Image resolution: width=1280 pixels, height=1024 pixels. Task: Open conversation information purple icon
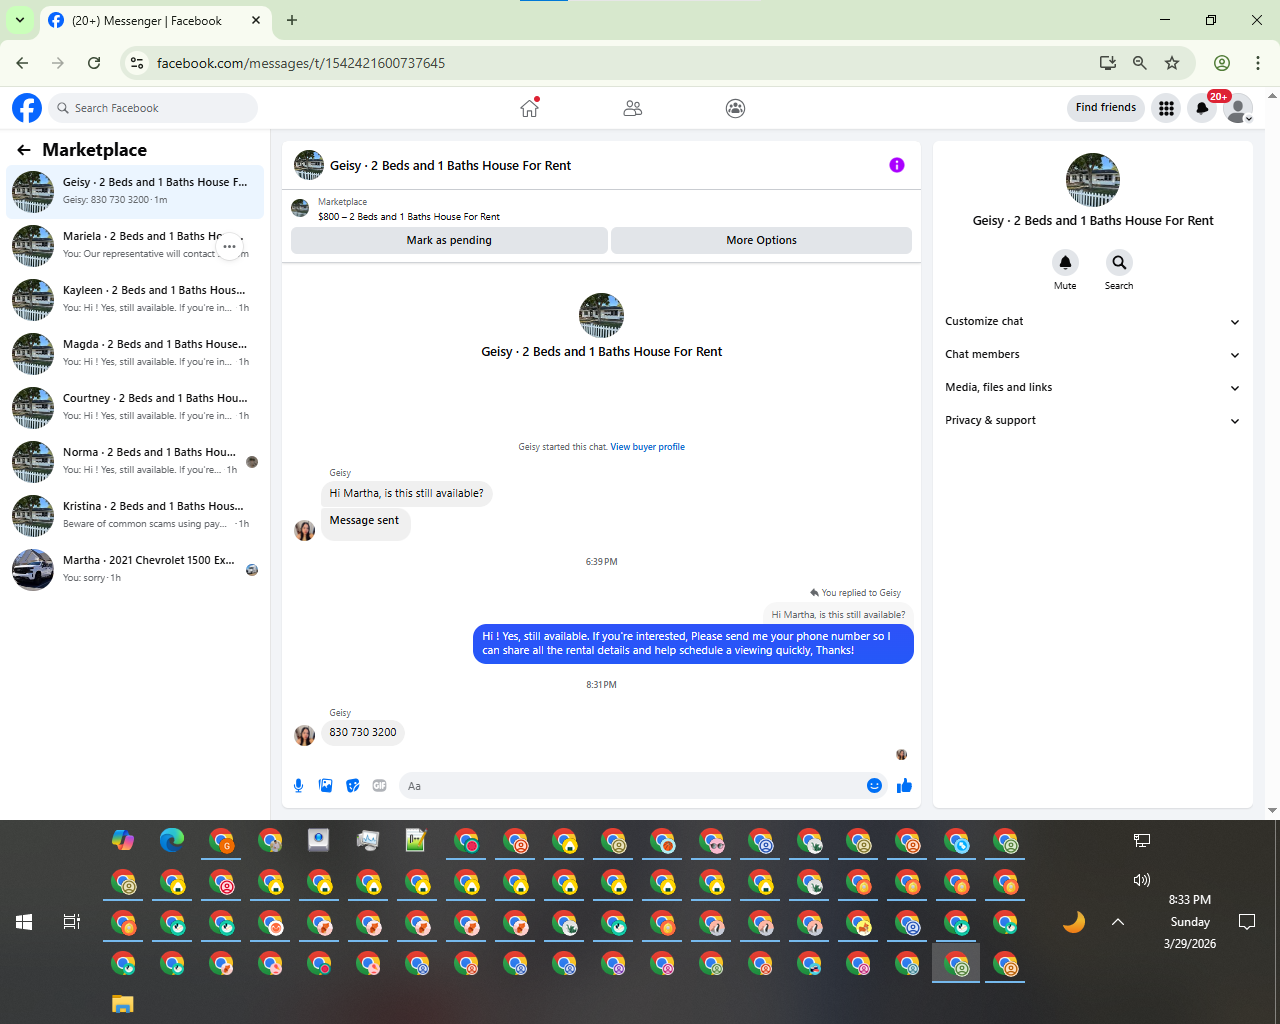pyautogui.click(x=897, y=165)
